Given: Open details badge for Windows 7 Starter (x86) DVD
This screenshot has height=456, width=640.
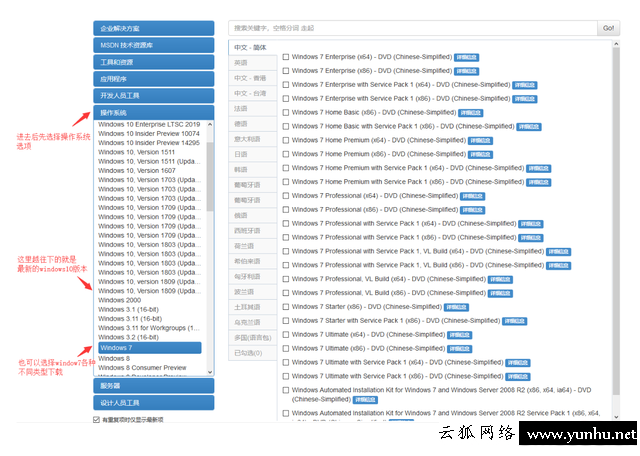Looking at the screenshot, I should click(x=456, y=307).
